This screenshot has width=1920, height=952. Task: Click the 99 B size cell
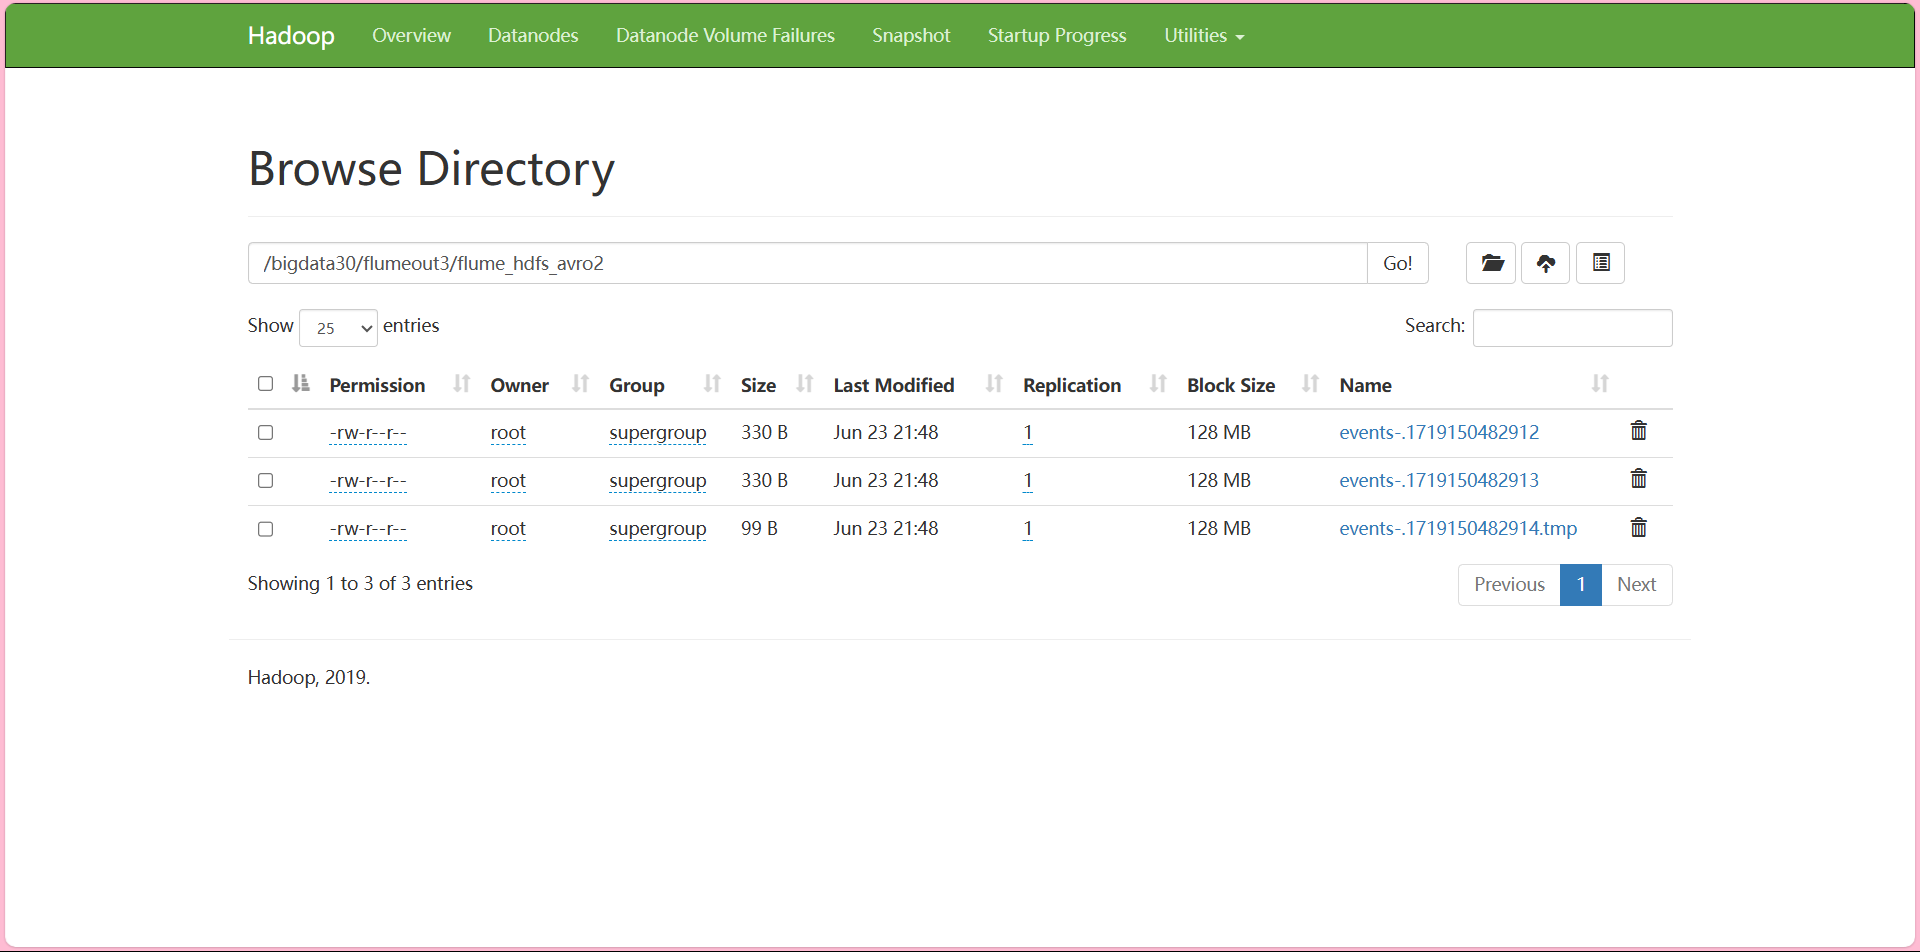(x=759, y=528)
